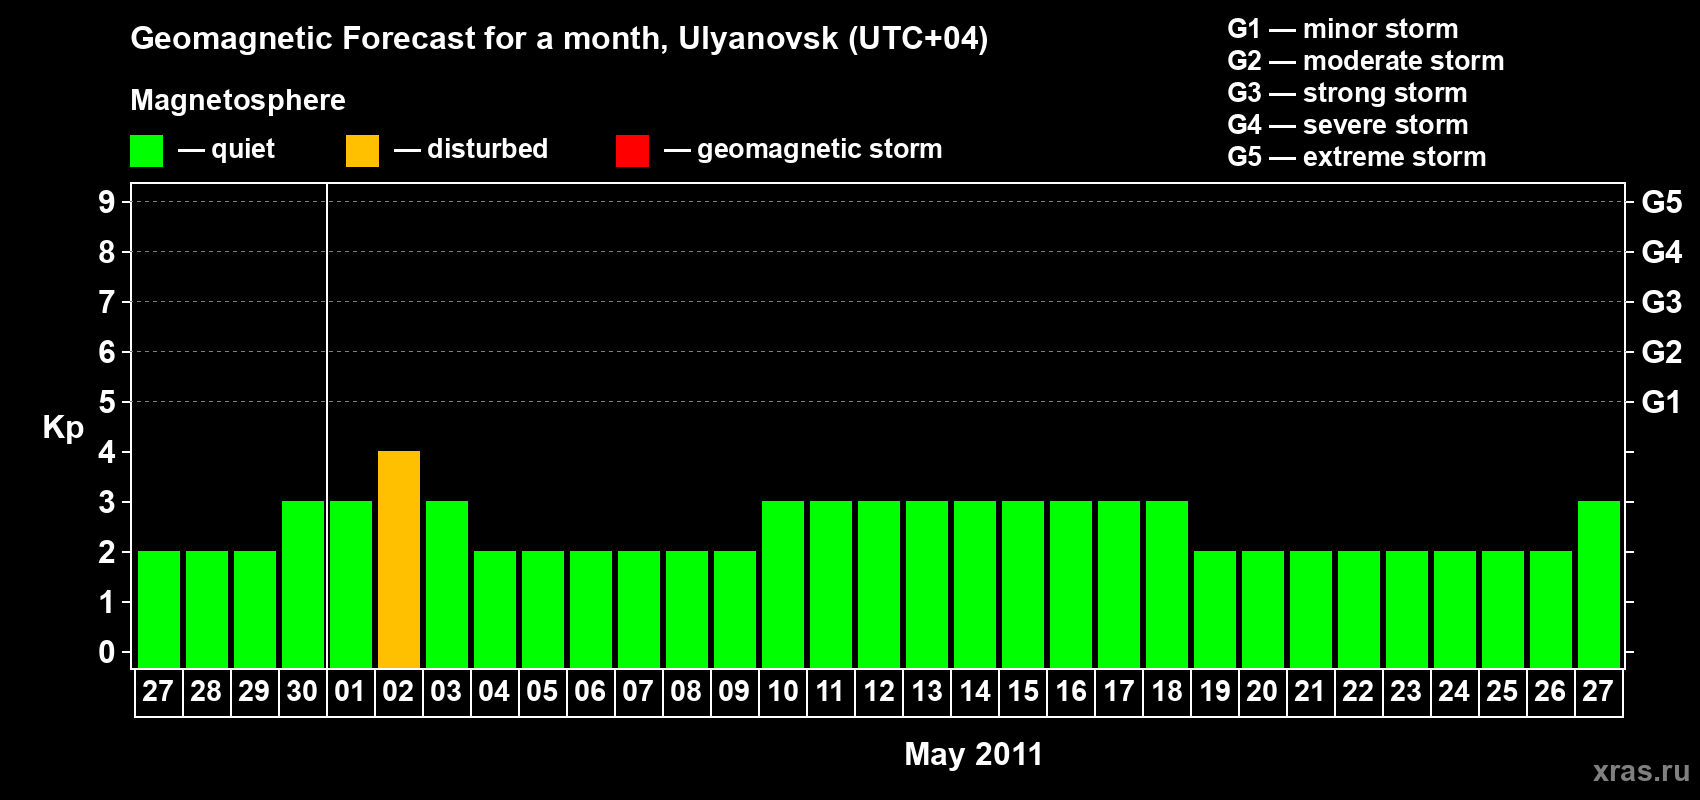Image resolution: width=1700 pixels, height=800 pixels.
Task: Select the green bar above date 10
Action: point(783,584)
